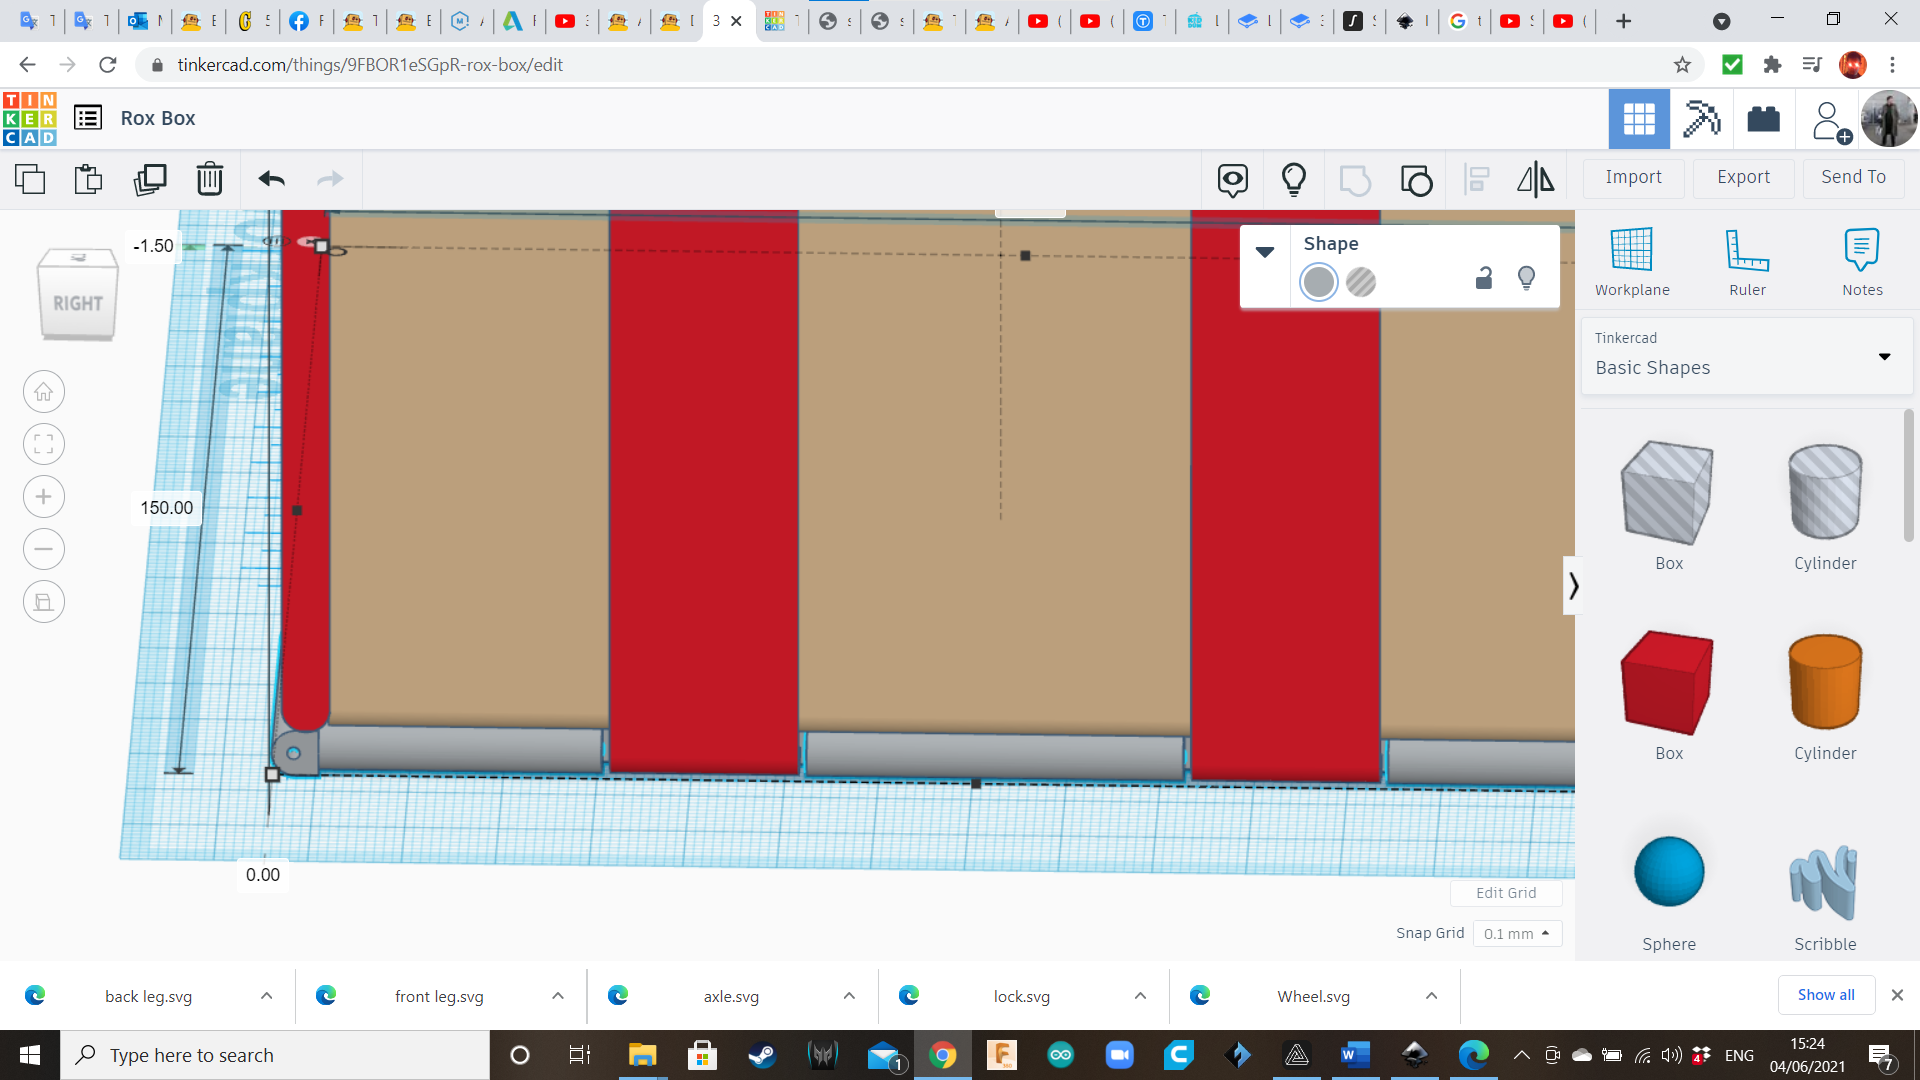Open the Snap Grid 0.1 mm dropdown
Screen dimensions: 1920x1080
1516,933
